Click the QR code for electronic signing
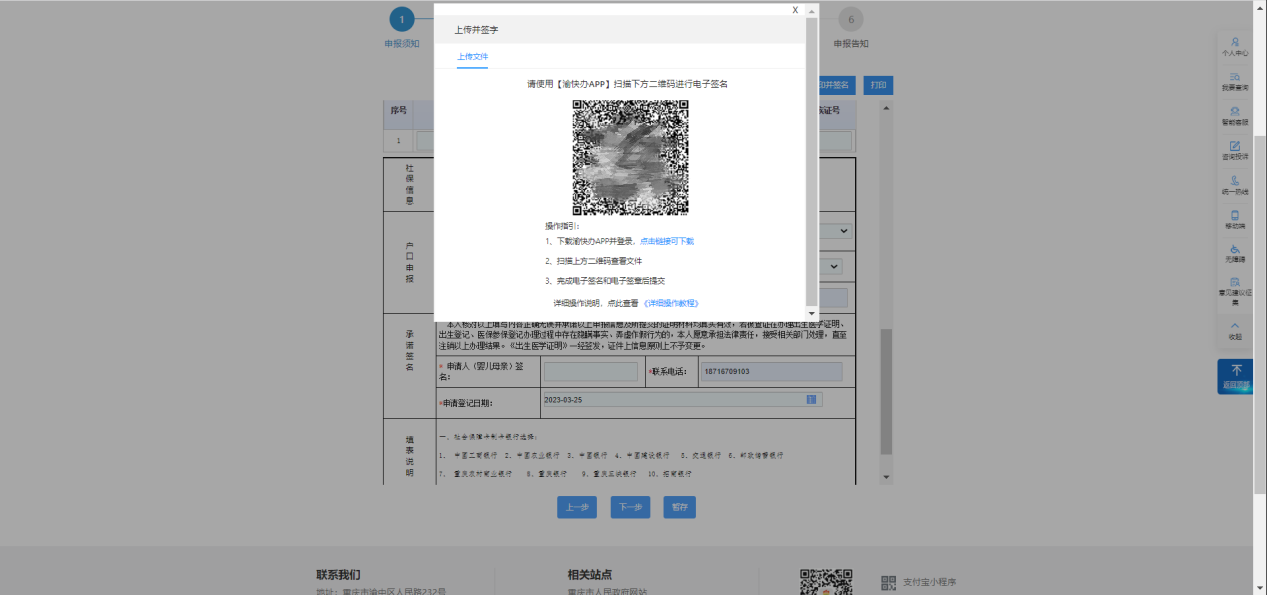1267x595 pixels. click(630, 157)
